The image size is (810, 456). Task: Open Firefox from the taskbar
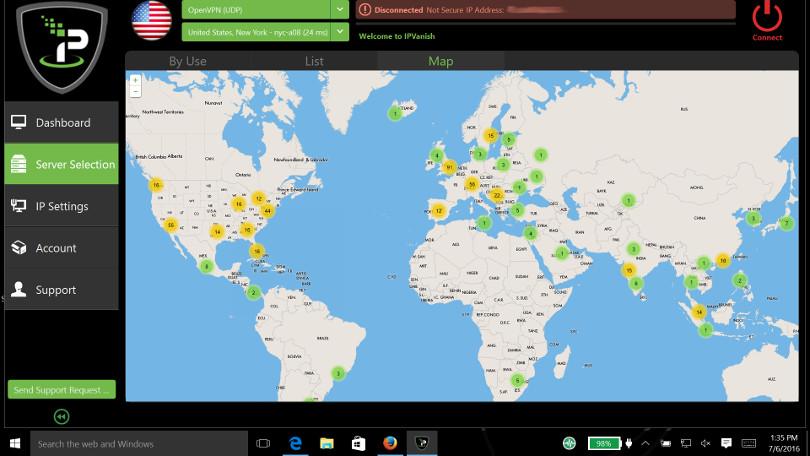point(390,443)
